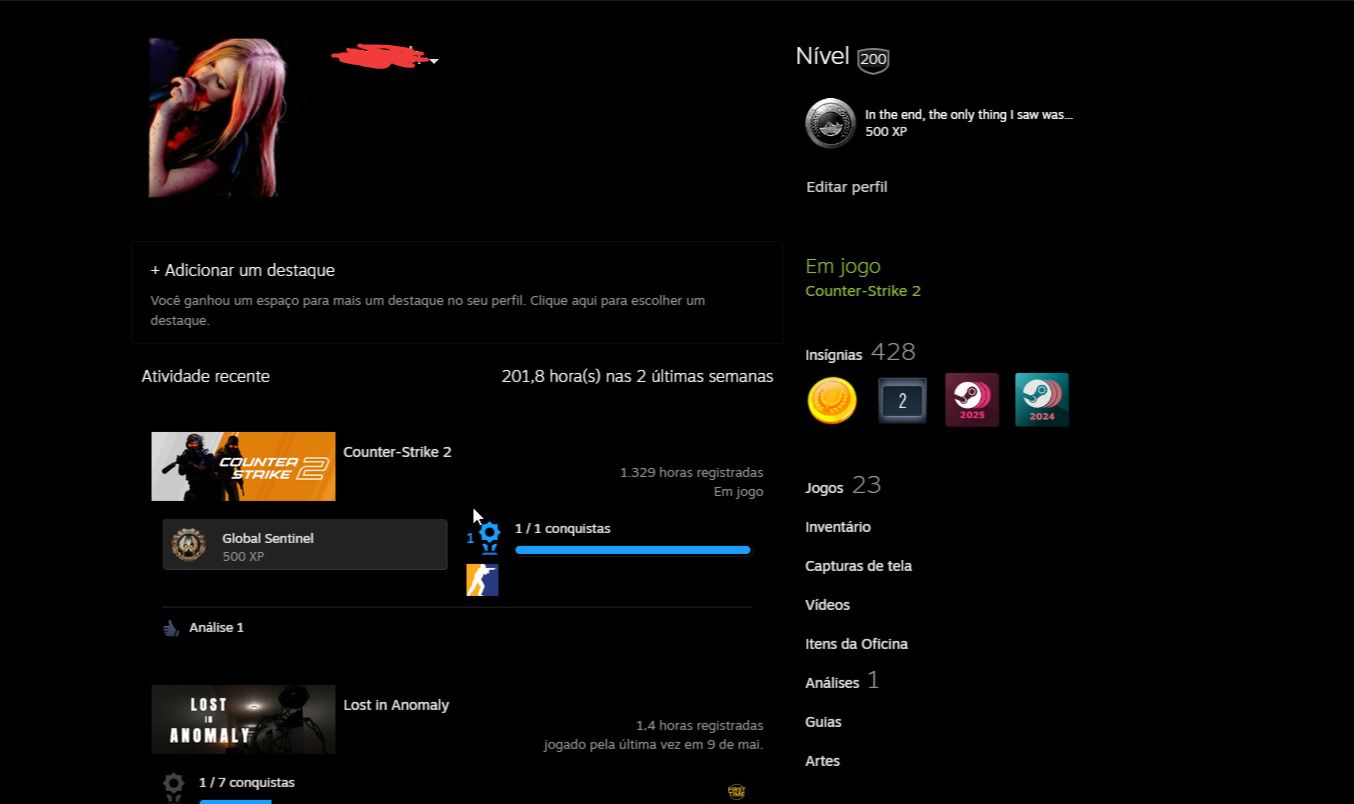Open Inventário
This screenshot has width=1354, height=804.
pos(838,527)
